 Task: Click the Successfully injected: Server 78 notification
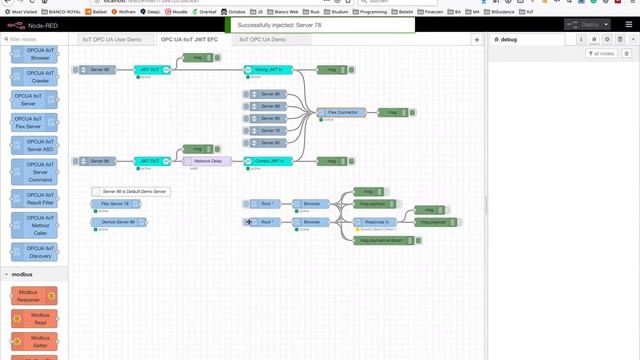[320, 25]
